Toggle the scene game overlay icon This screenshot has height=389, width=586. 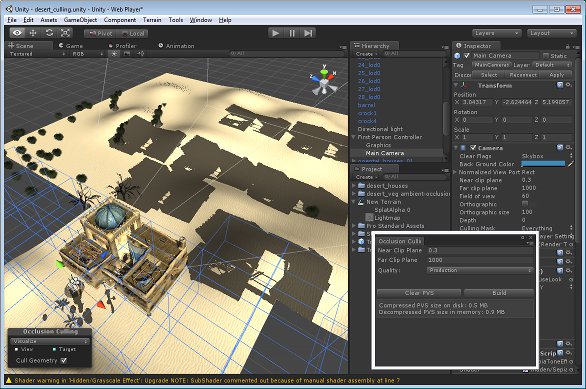(x=127, y=54)
